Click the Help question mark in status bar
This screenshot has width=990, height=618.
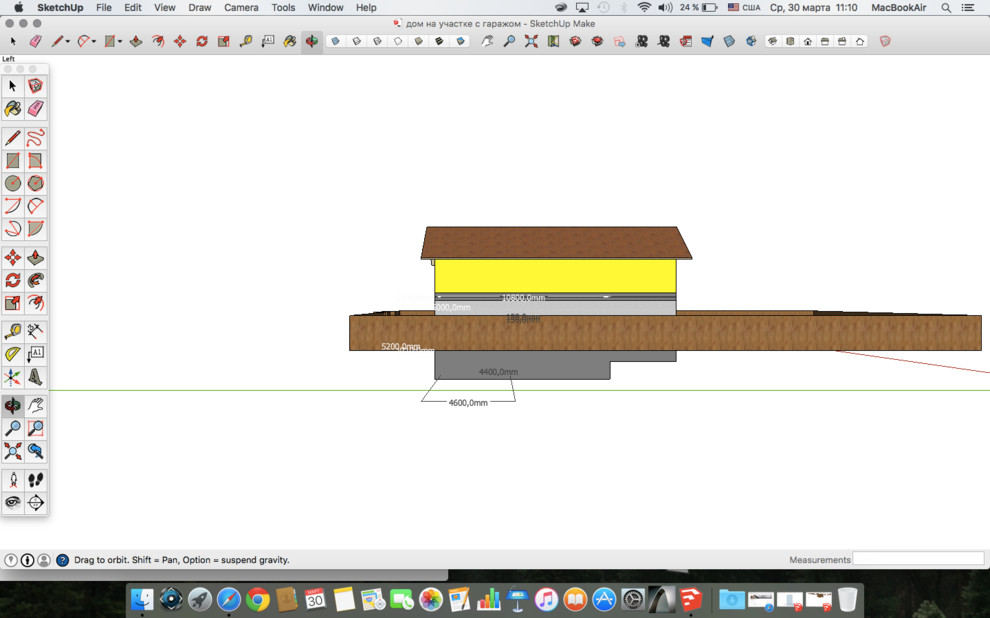(x=62, y=560)
